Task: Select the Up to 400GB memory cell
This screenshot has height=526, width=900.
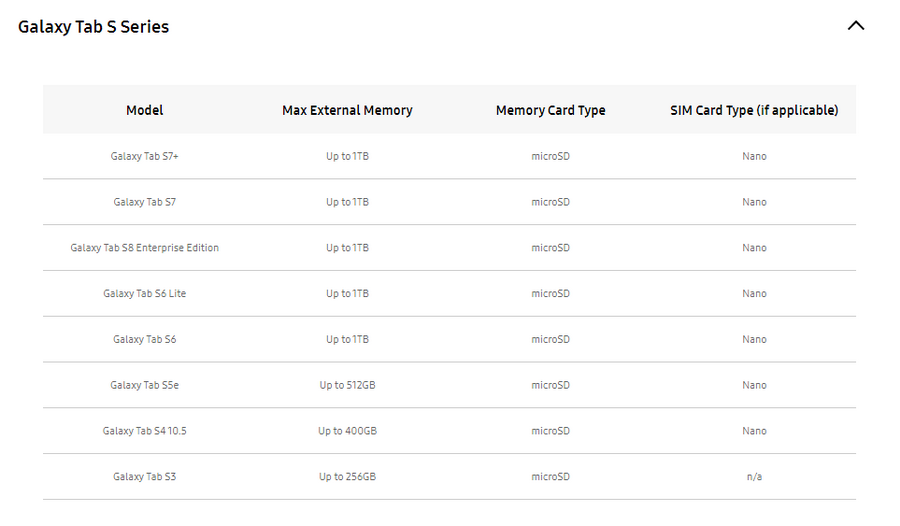Action: click(x=347, y=431)
